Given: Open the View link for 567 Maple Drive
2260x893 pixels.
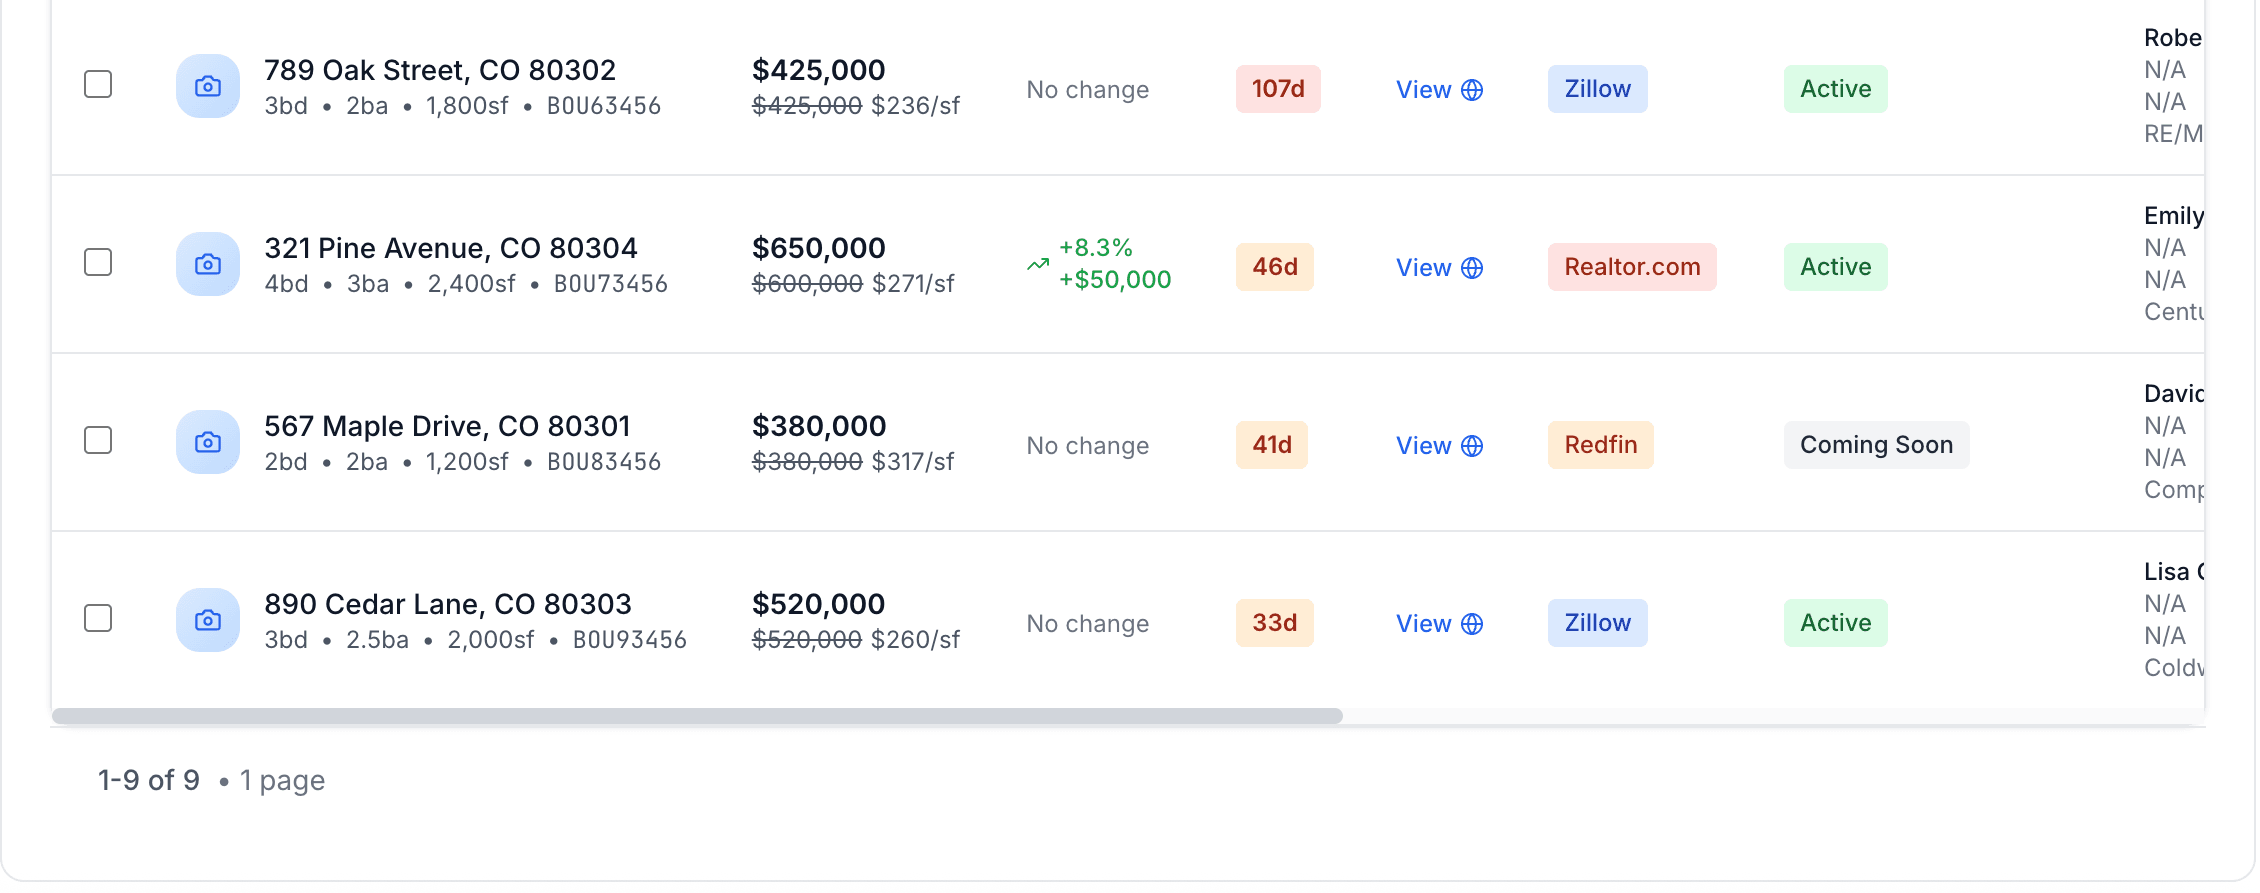Looking at the screenshot, I should (1424, 445).
